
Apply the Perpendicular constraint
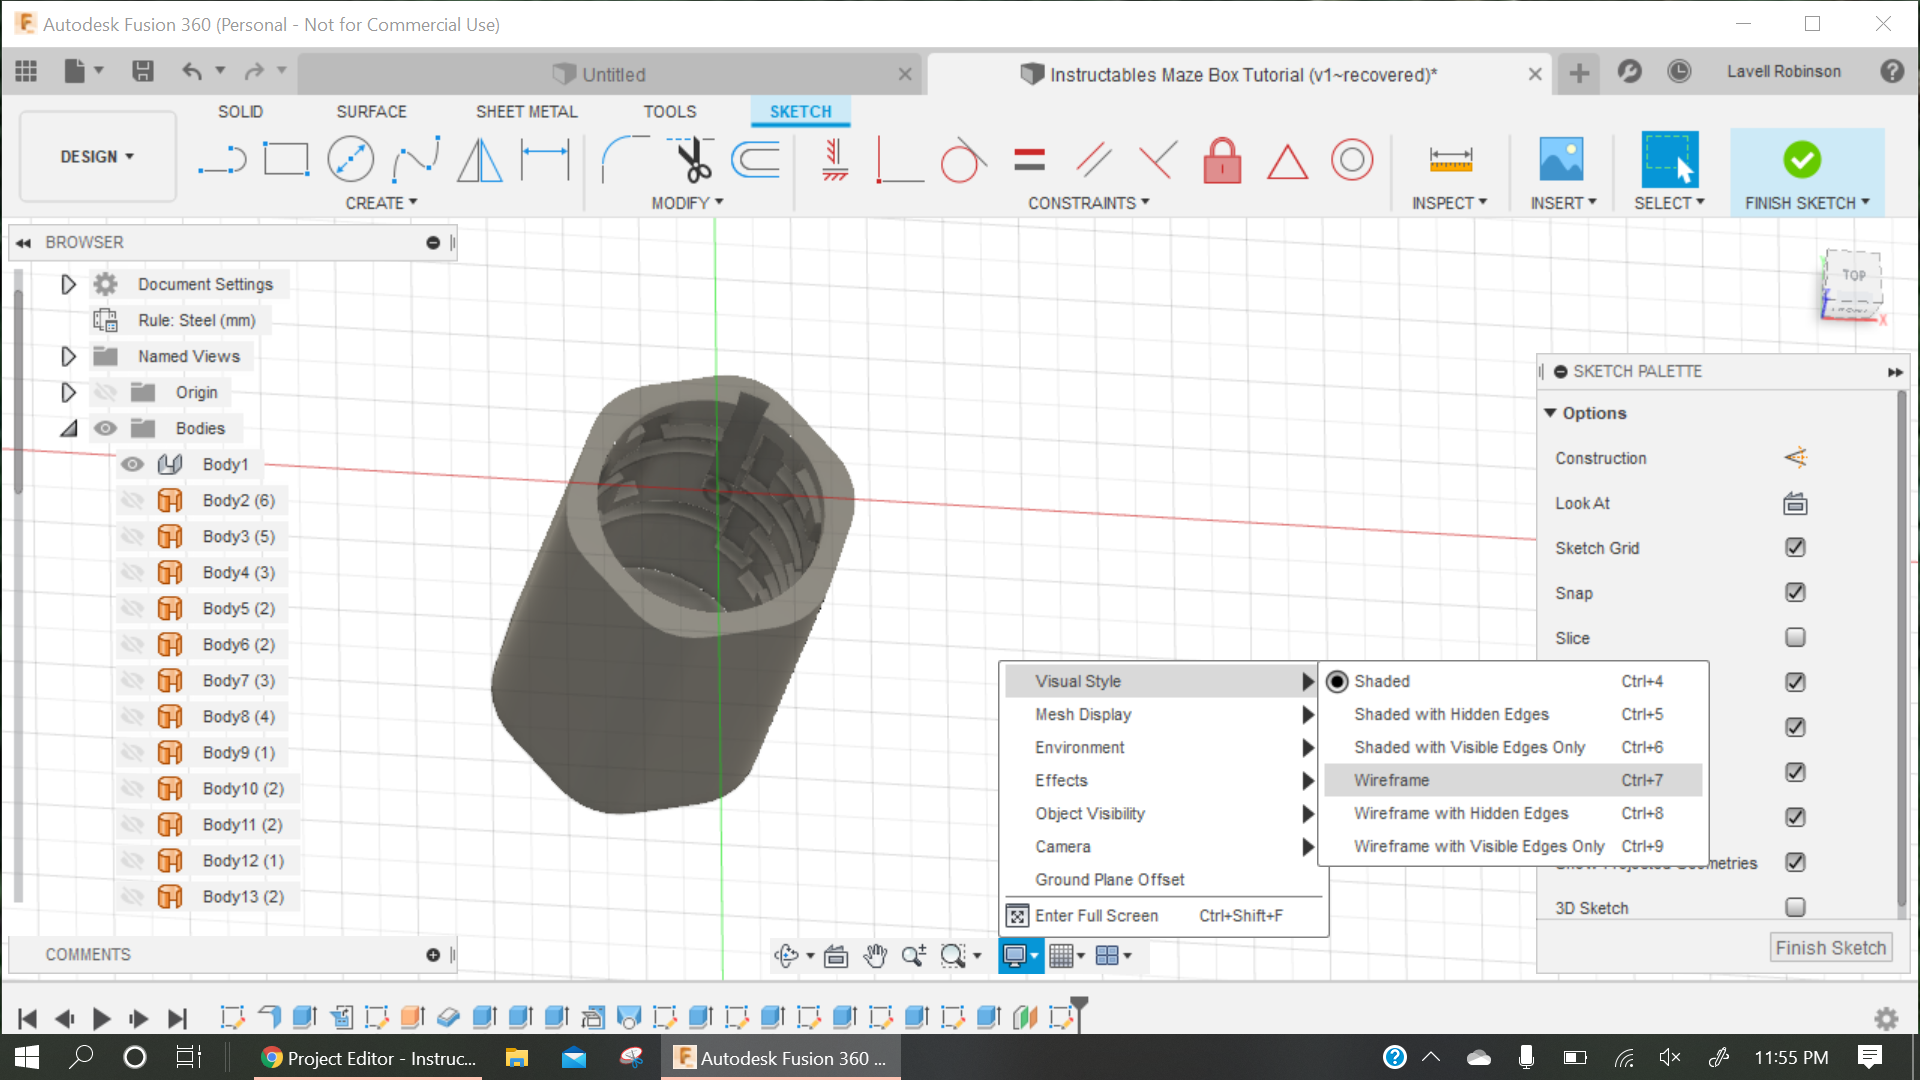click(1158, 160)
